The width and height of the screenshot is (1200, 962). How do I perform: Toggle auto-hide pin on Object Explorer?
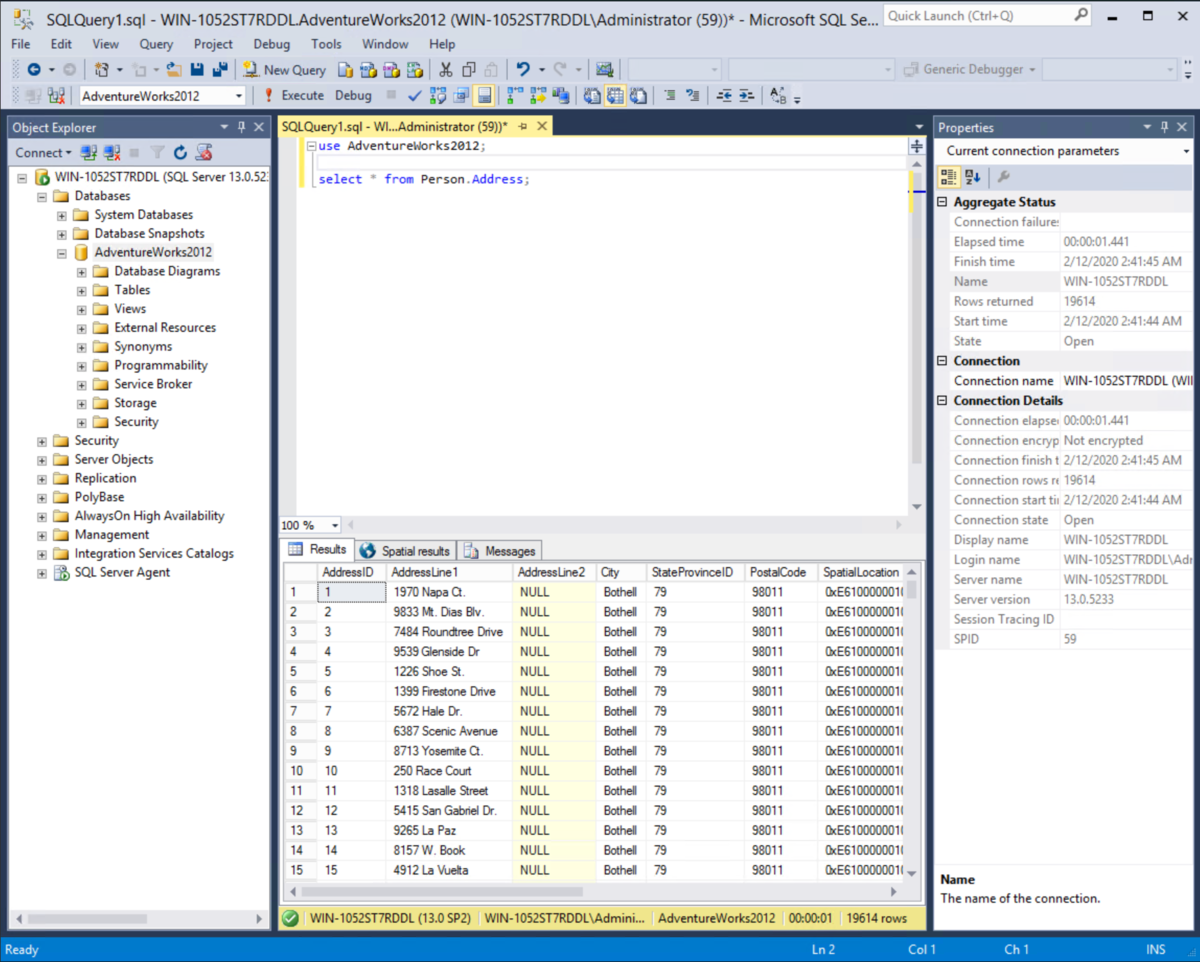pyautogui.click(x=241, y=127)
